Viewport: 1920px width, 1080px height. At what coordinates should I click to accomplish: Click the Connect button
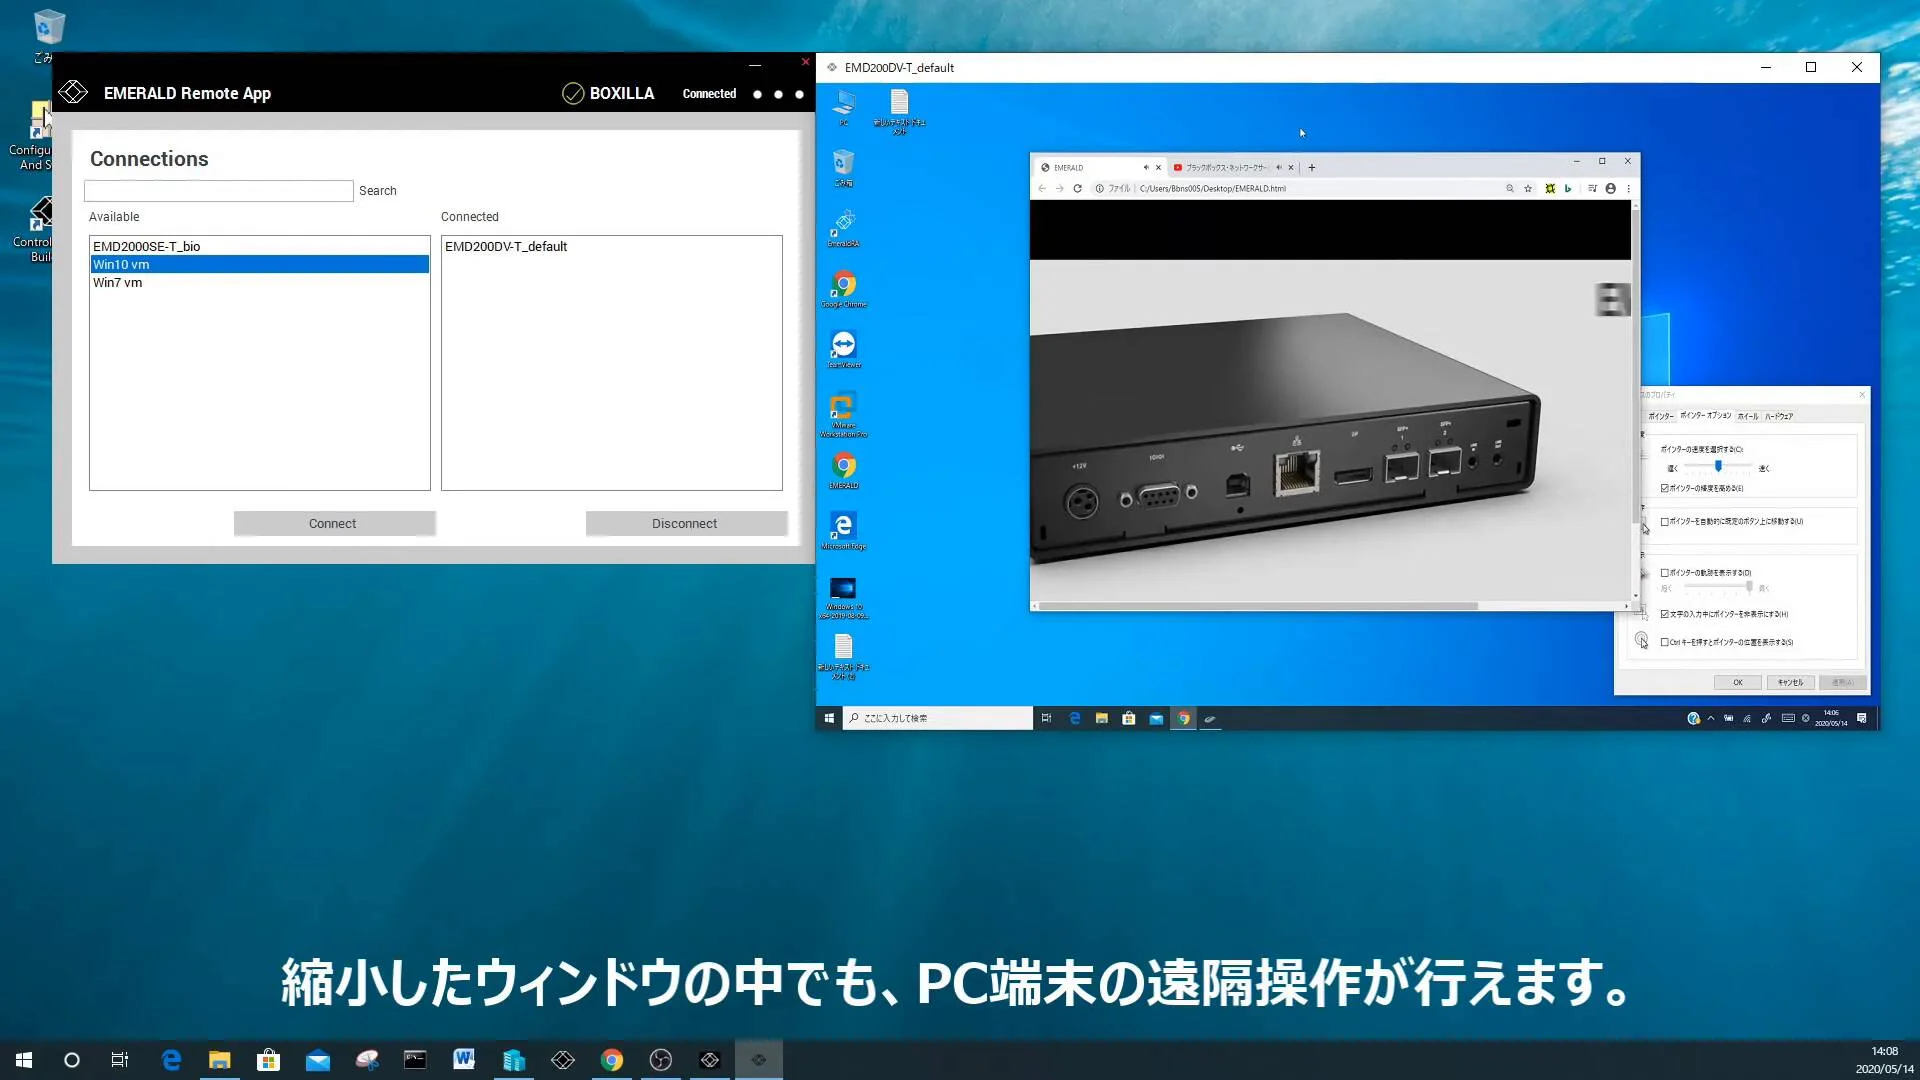coord(334,523)
